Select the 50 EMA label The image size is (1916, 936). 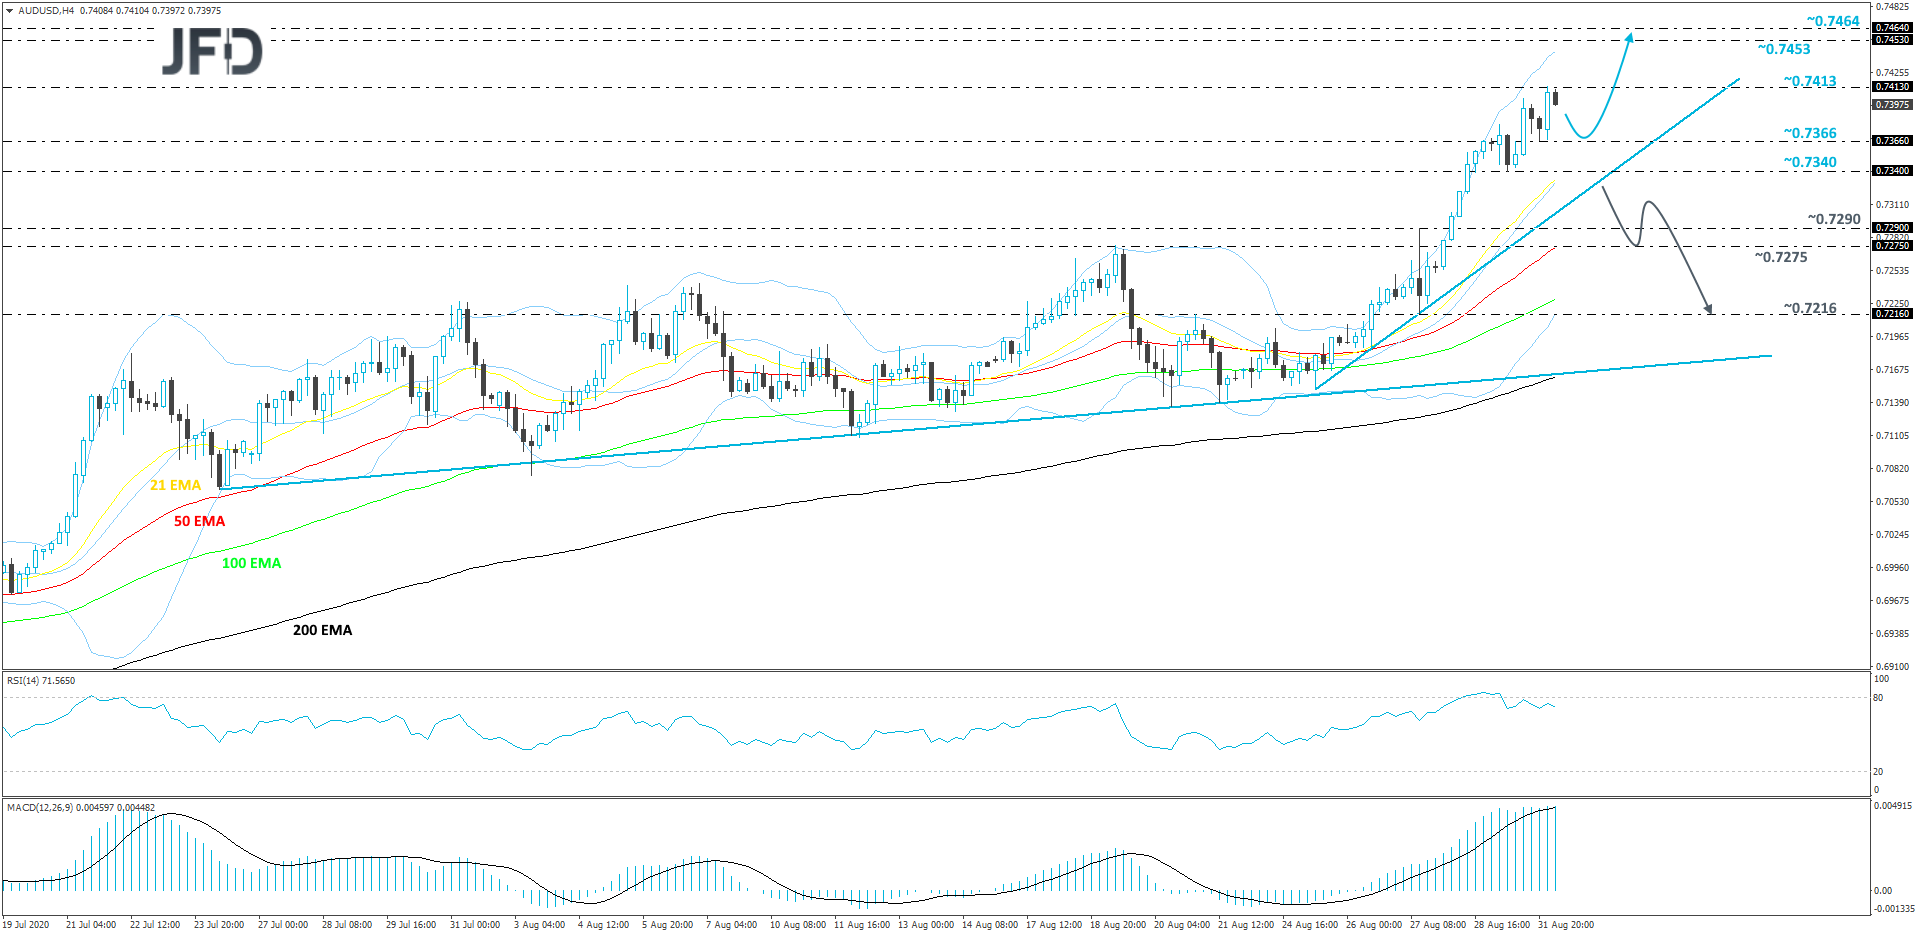click(199, 521)
